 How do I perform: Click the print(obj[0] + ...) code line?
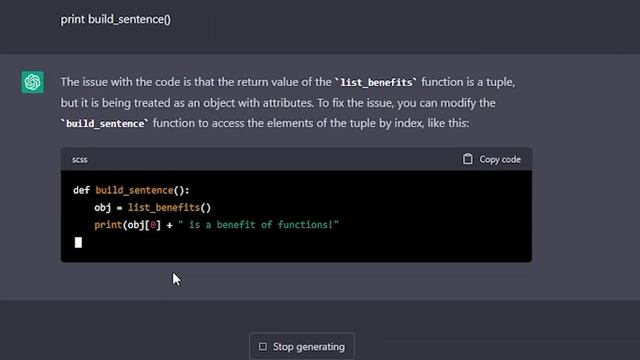(216, 224)
